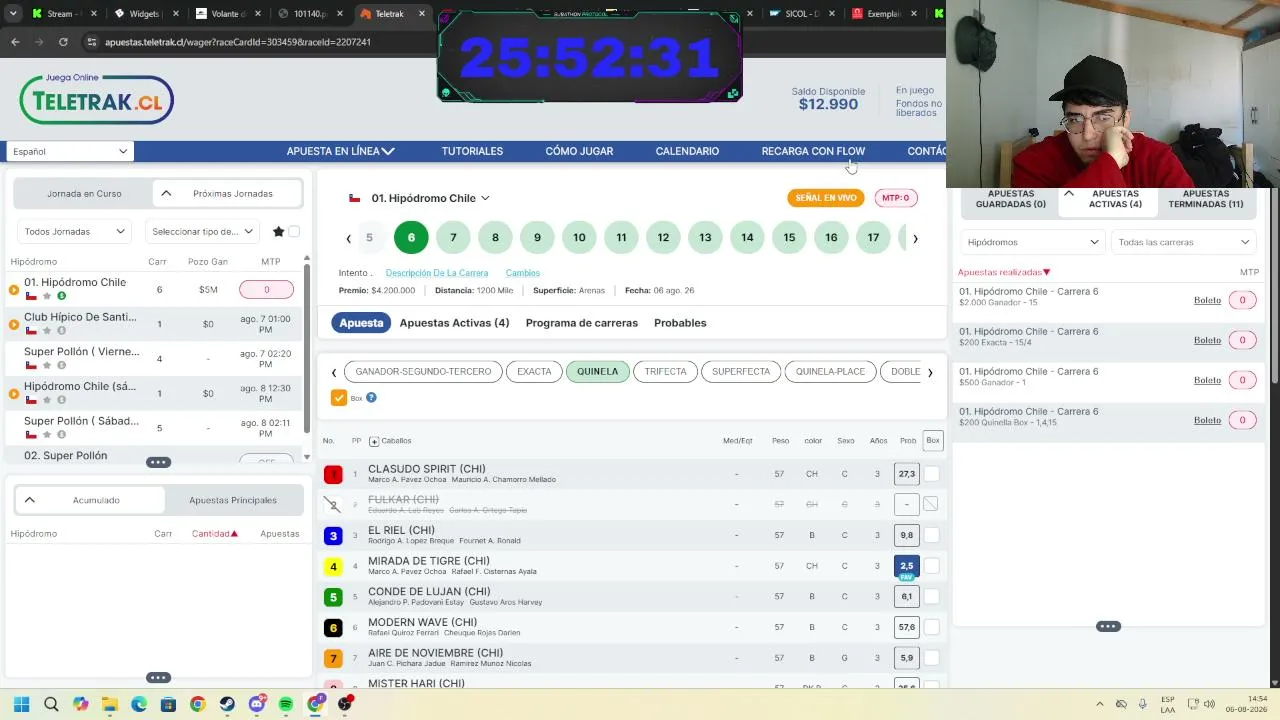The height and width of the screenshot is (720, 1280).
Task: Open the Apuestas Principales tab
Action: pos(233,500)
